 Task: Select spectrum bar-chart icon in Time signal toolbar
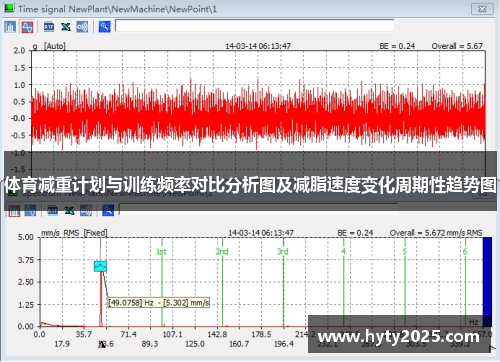[x=10, y=27]
